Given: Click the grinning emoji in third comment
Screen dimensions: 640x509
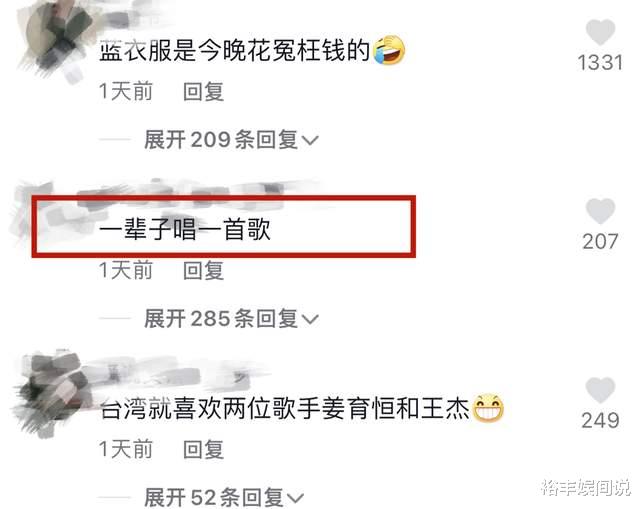Looking at the screenshot, I should (x=488, y=408).
